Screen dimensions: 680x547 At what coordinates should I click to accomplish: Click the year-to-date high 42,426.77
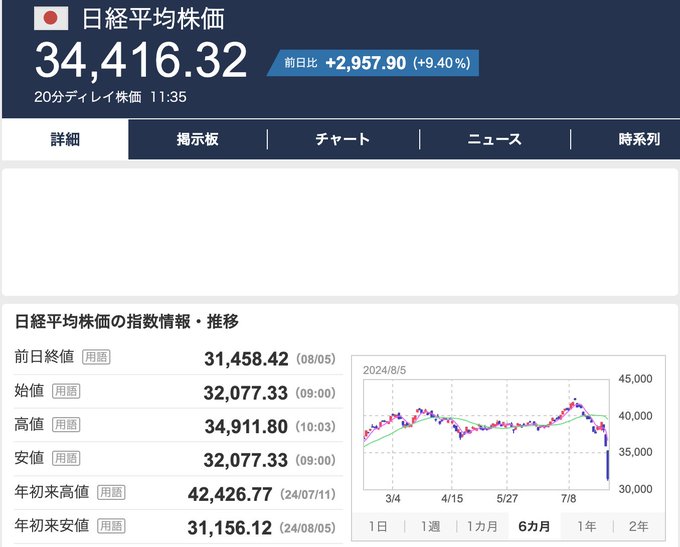(230, 495)
